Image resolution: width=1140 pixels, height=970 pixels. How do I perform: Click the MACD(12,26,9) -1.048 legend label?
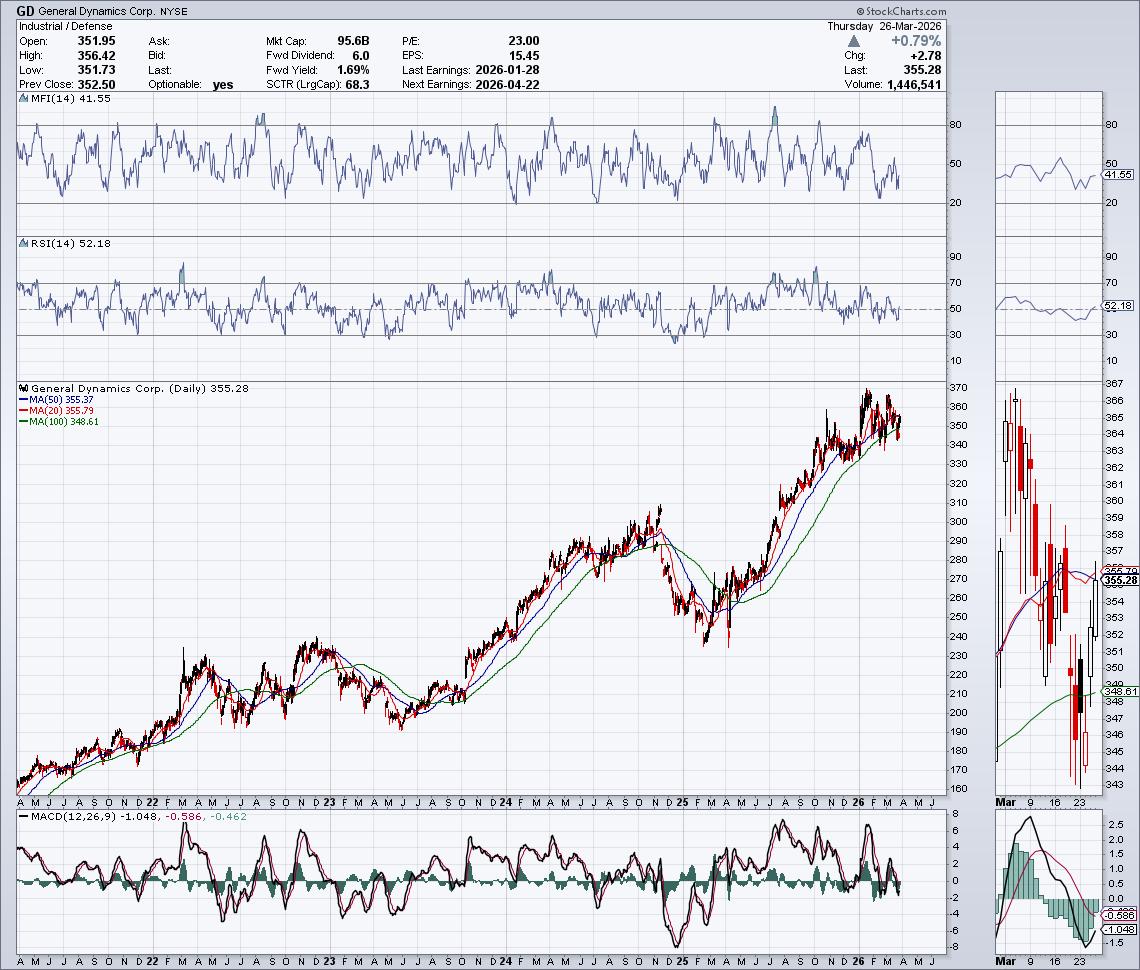pos(87,817)
